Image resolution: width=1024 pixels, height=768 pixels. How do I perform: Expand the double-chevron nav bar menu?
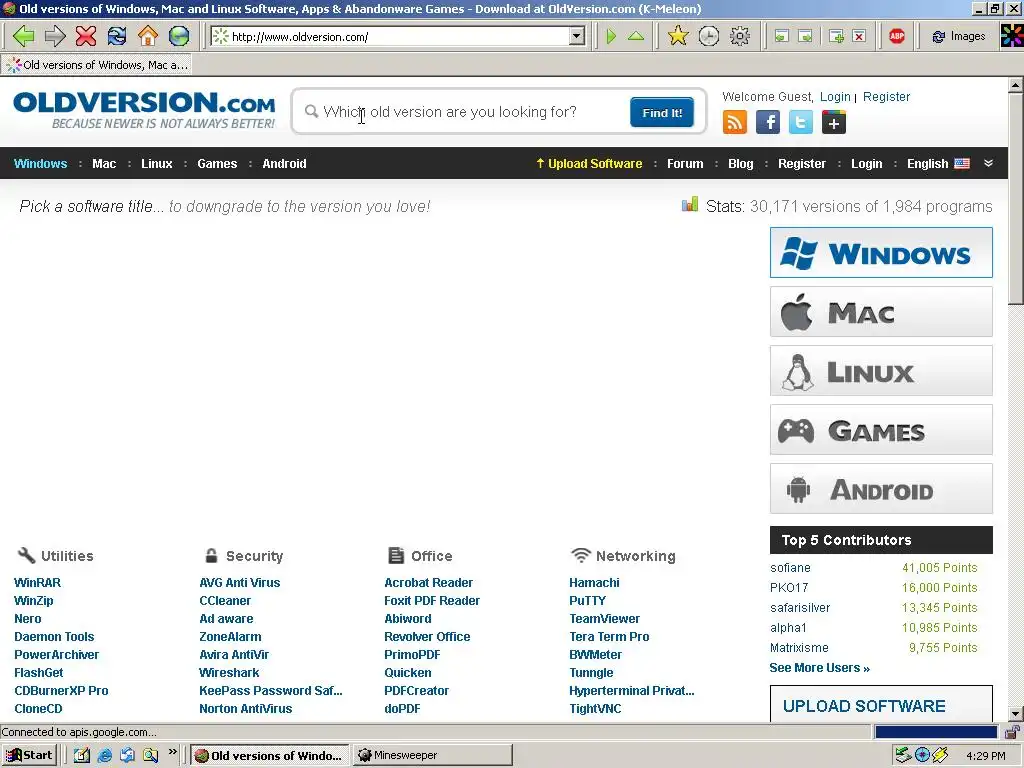pos(988,163)
